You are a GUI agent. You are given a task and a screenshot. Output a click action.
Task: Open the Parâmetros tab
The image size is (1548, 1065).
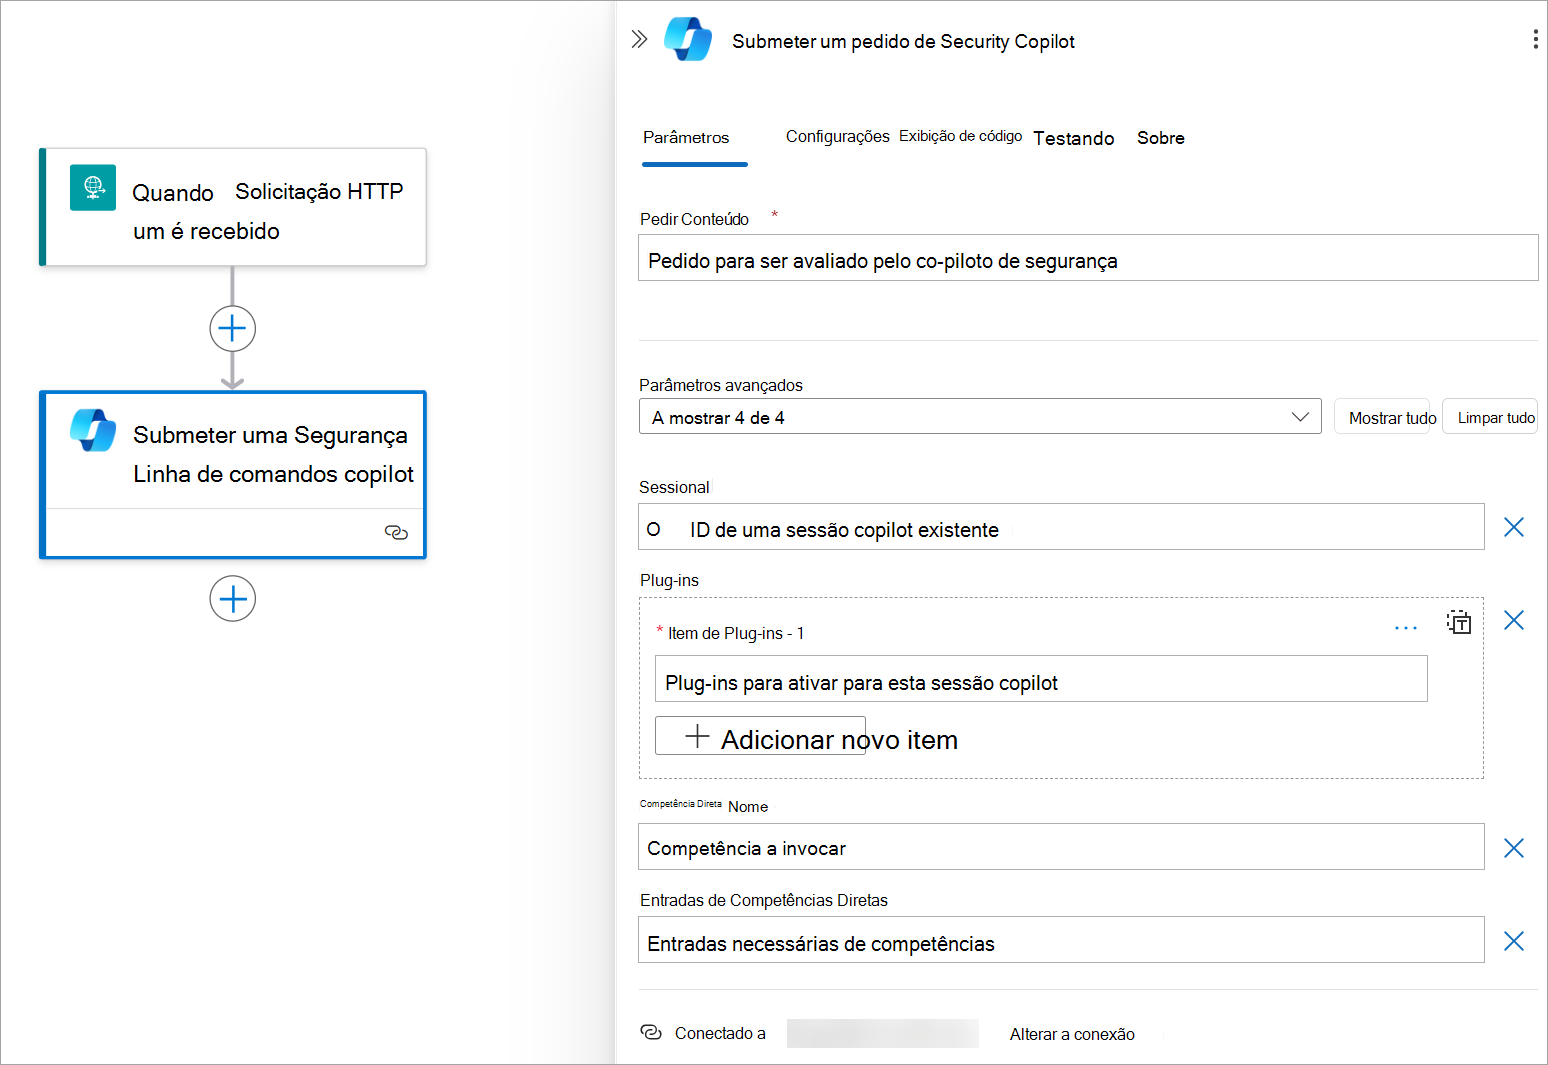click(686, 137)
